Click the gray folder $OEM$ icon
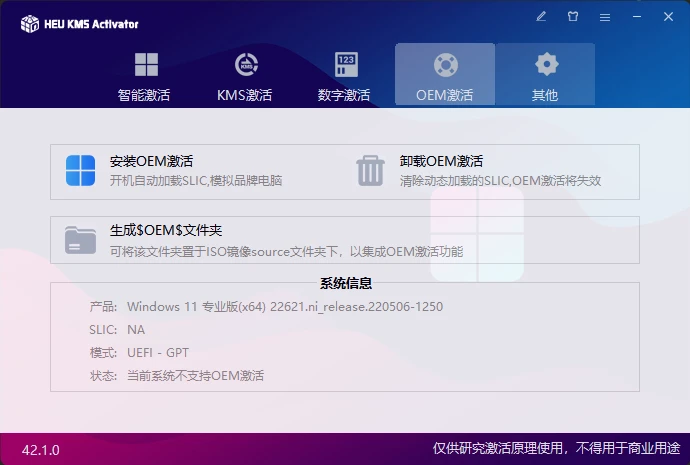Image resolution: width=690 pixels, height=465 pixels. [81, 240]
